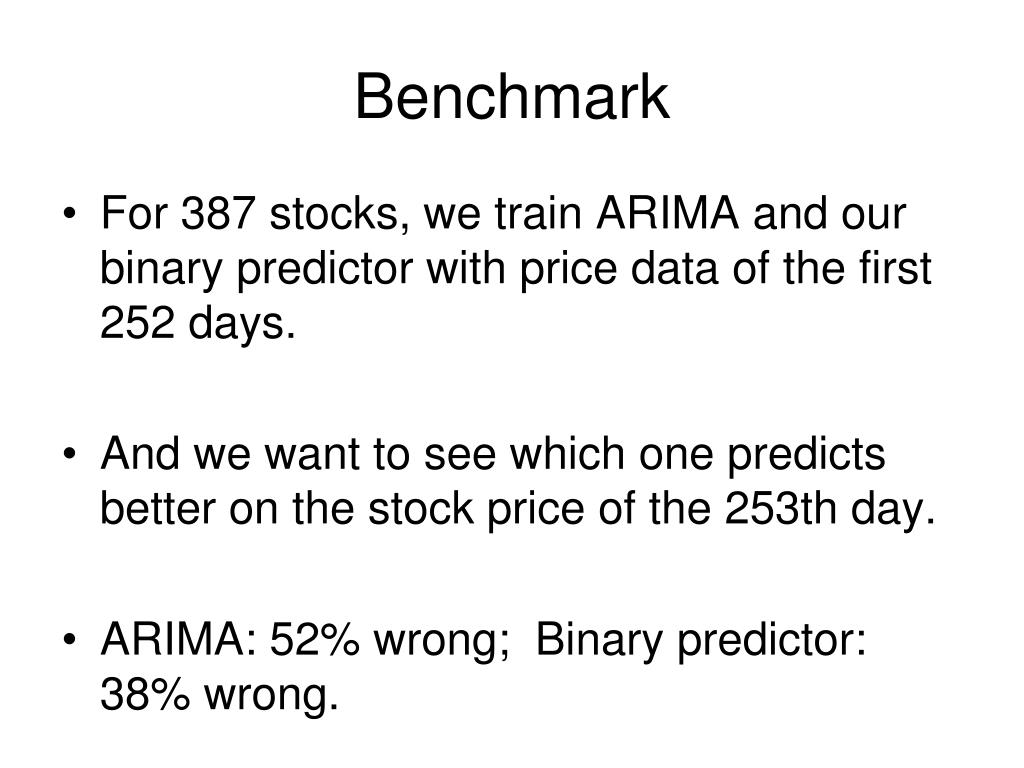This screenshot has height=768, width=1024.
Task: Click the word 'first' ending the second line
Action: [895, 268]
